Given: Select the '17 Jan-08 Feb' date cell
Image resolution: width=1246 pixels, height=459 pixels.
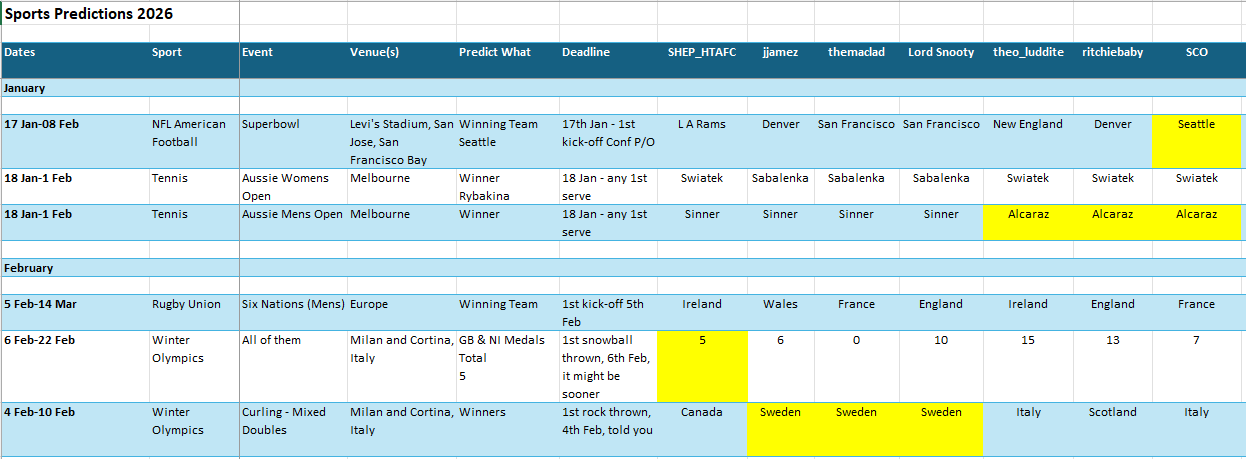Looking at the screenshot, I should [x=75, y=141].
